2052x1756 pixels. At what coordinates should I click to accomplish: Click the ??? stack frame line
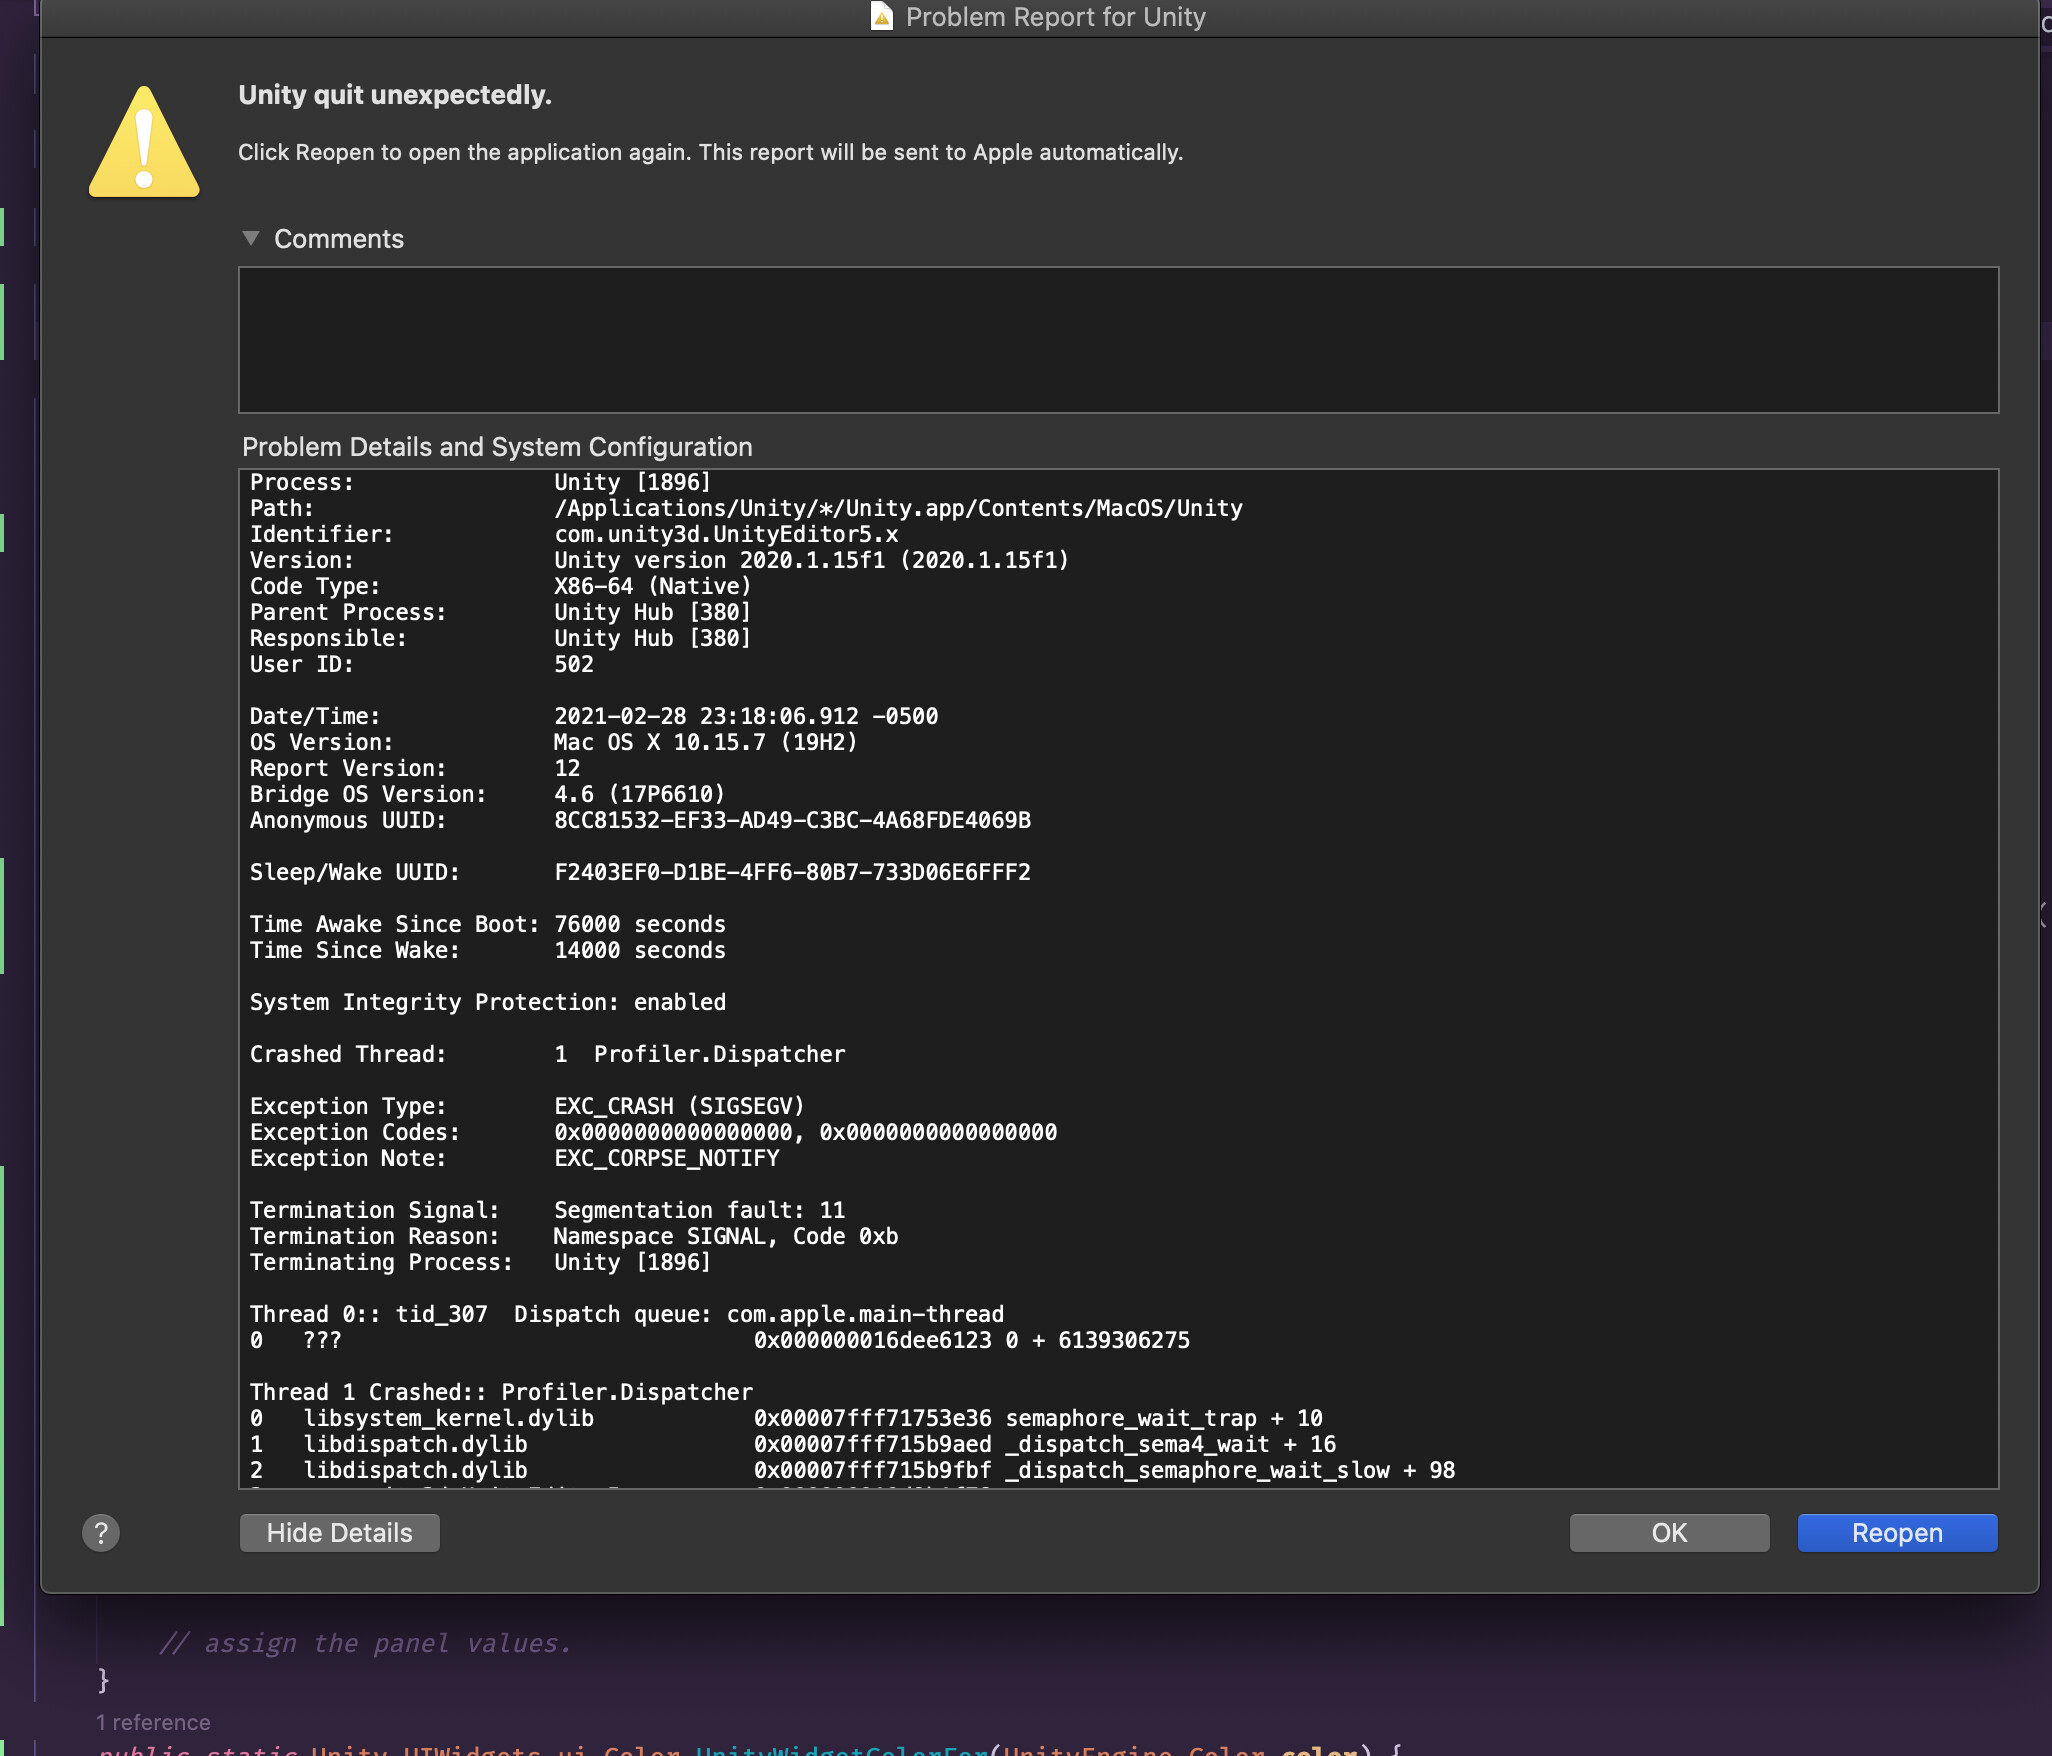click(719, 1340)
